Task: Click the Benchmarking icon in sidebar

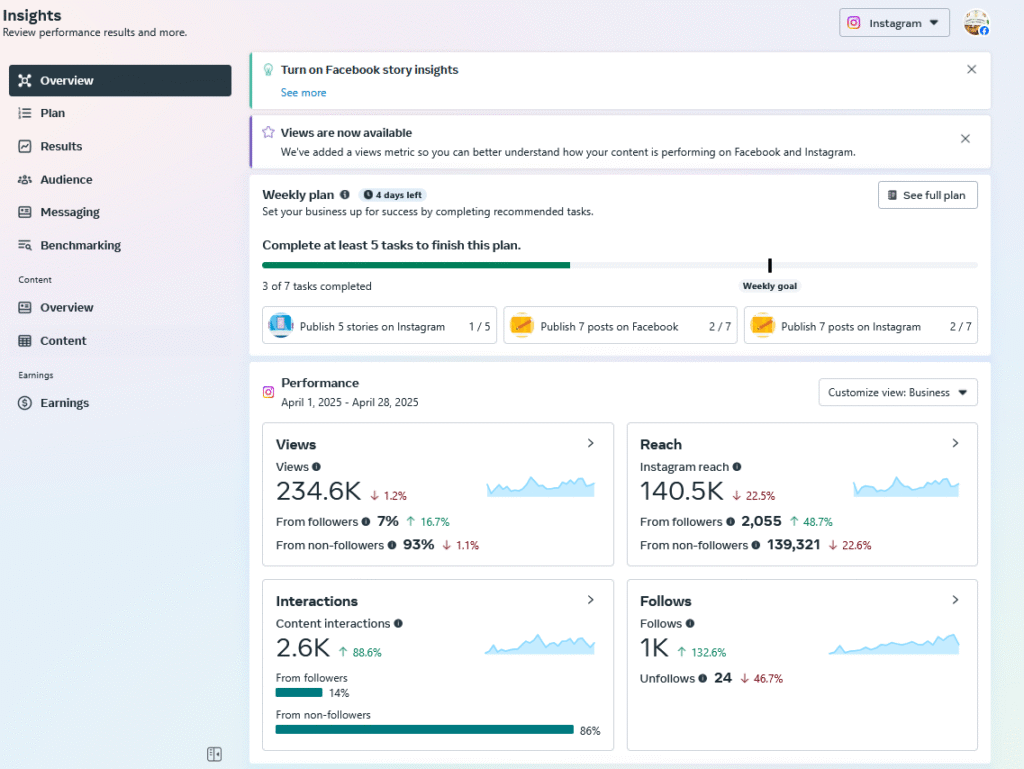Action: click(x=25, y=245)
